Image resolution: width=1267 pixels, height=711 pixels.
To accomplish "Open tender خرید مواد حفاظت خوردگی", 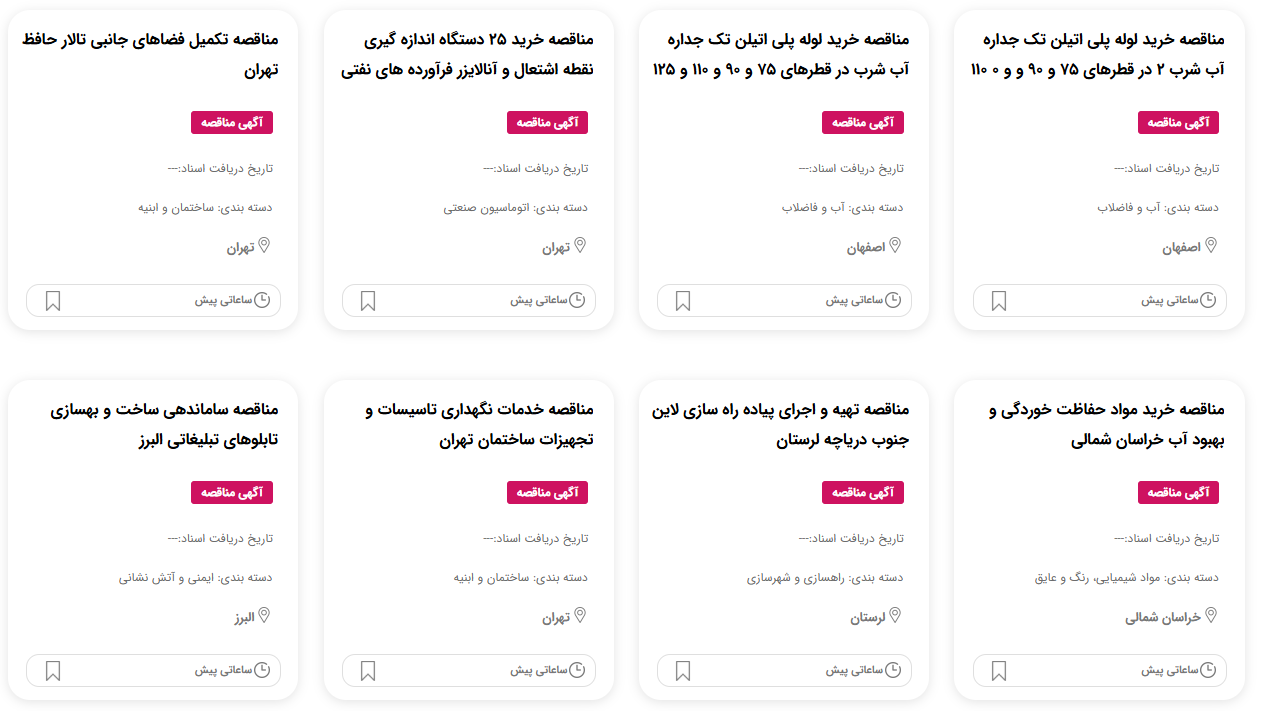I will point(1106,425).
